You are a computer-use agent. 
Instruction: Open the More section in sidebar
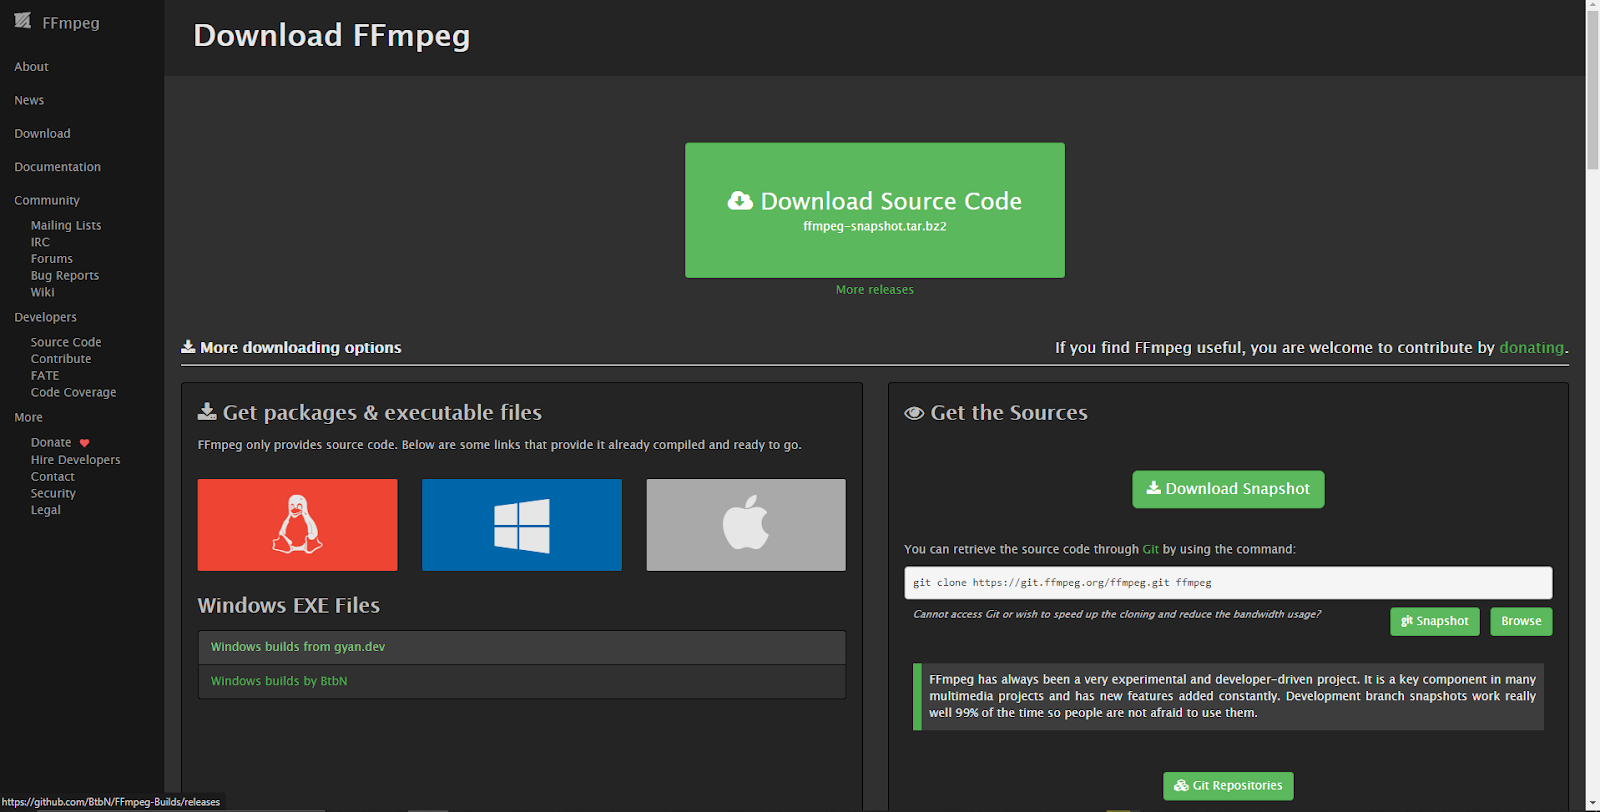28,417
